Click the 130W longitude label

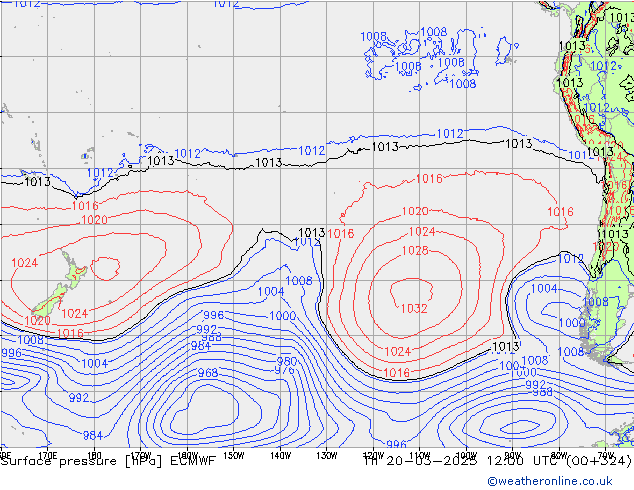(327, 456)
